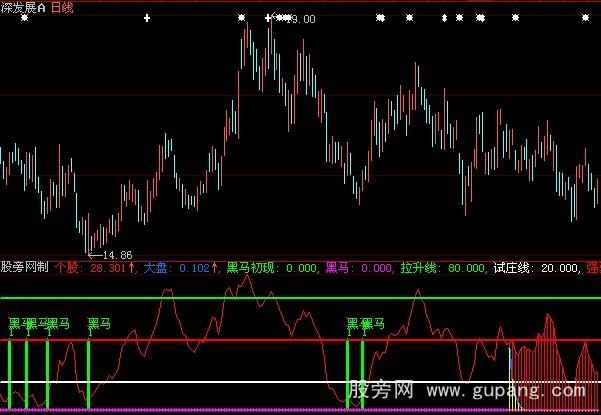Click the standalone 黑马 signal above the 14.86 low
Screen dimensions: 601x415
[x=99, y=324]
